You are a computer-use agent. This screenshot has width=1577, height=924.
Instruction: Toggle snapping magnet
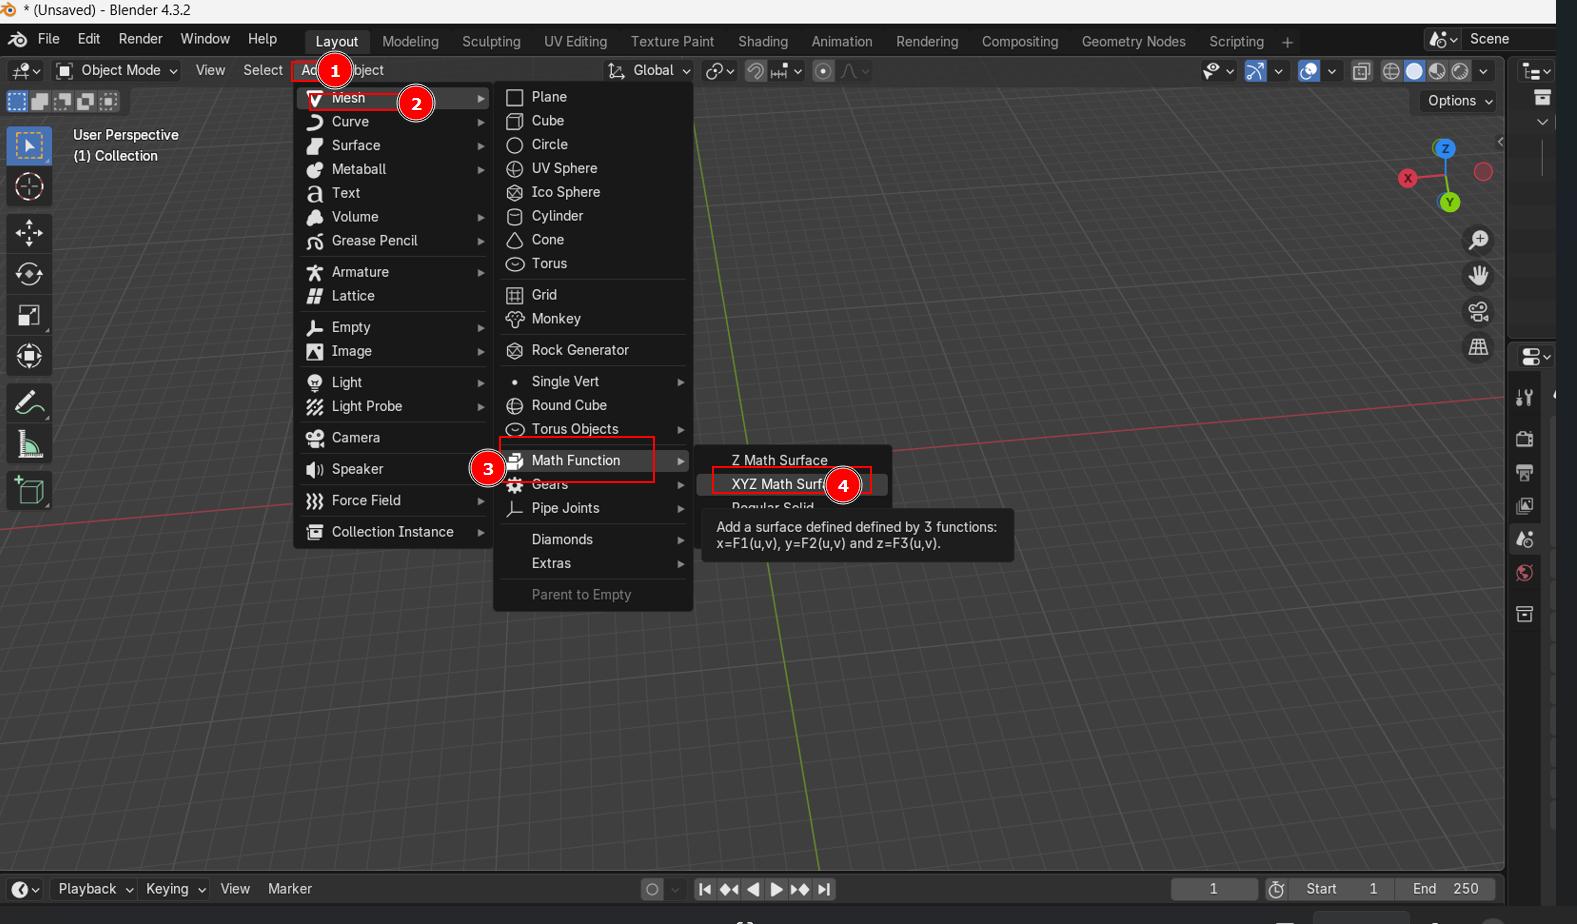(756, 71)
